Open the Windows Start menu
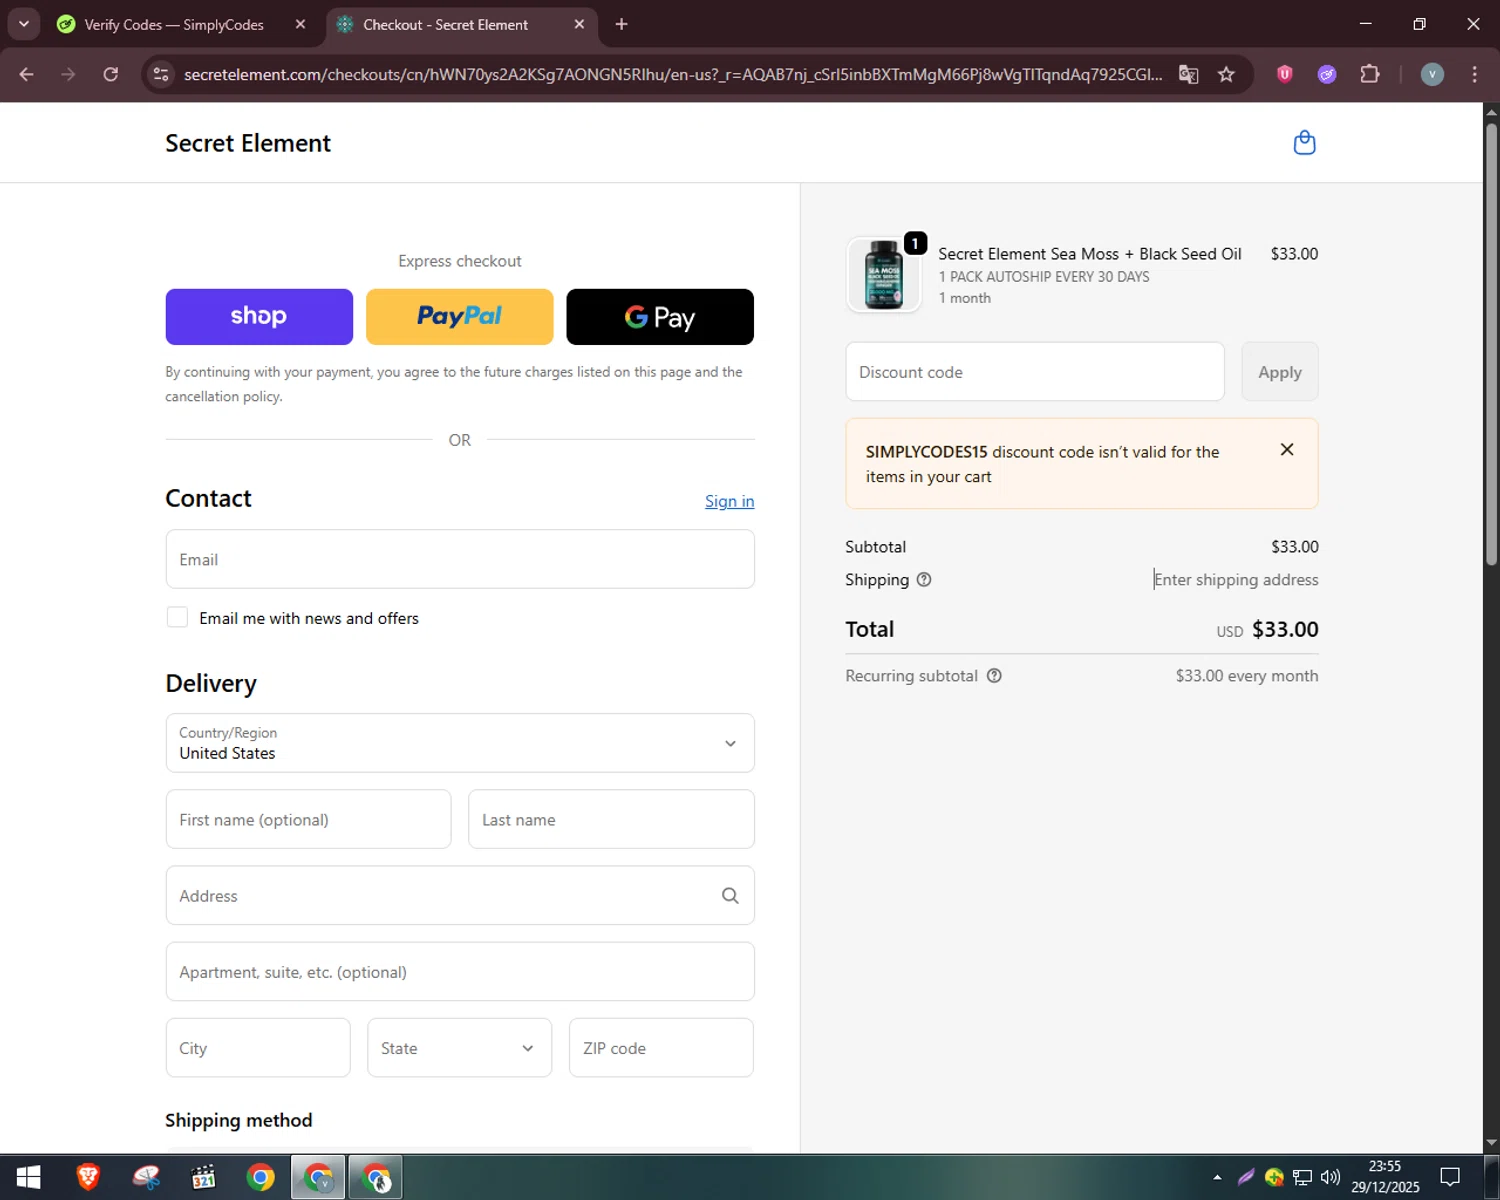 click(x=28, y=1177)
